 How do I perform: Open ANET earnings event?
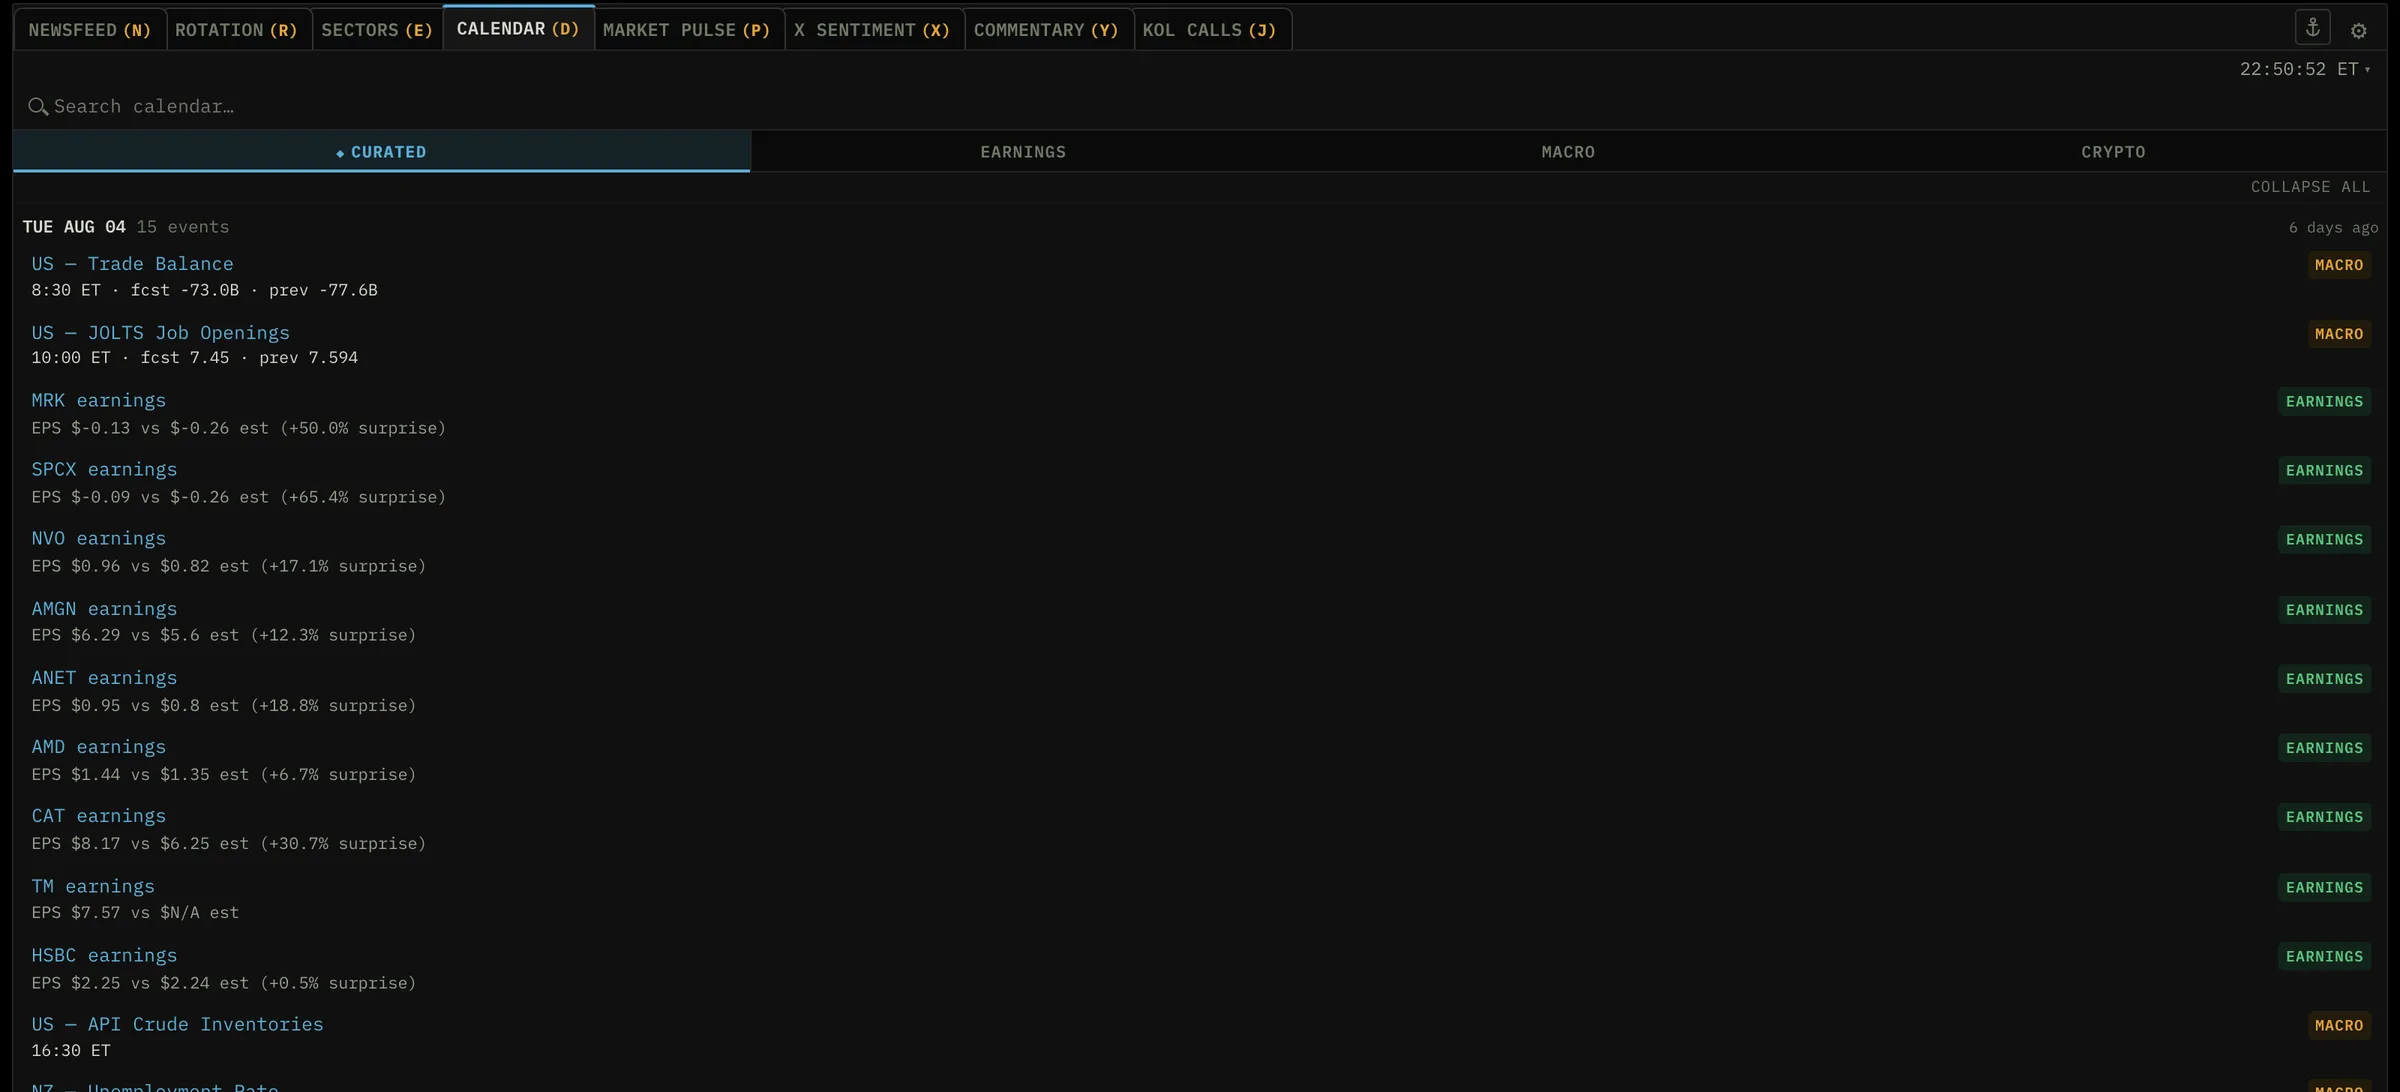click(104, 678)
